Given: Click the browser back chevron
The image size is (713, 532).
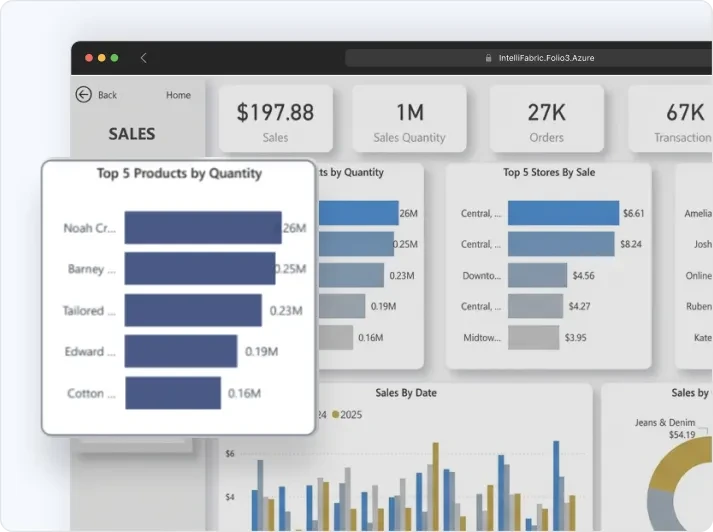Looking at the screenshot, I should click(x=144, y=58).
